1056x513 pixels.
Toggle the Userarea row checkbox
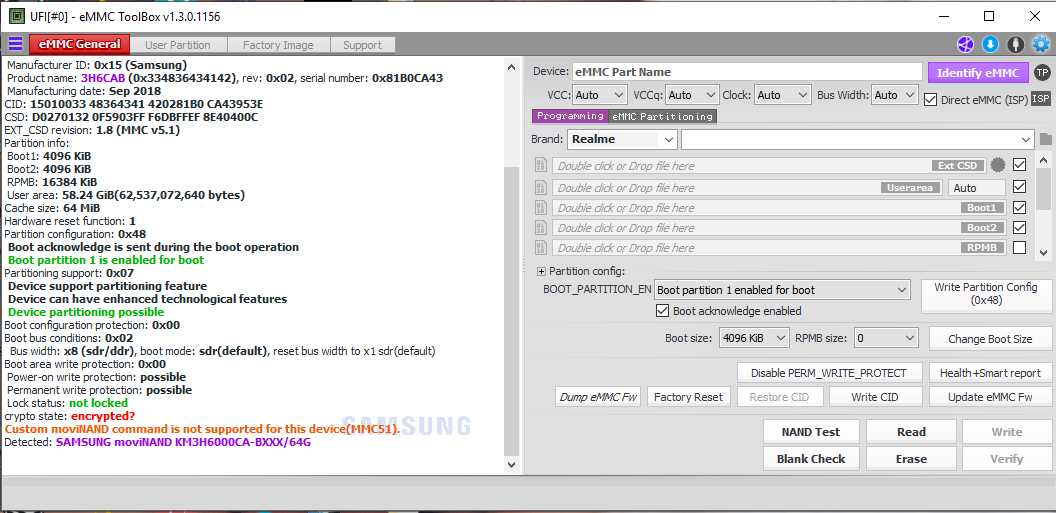pos(1020,186)
